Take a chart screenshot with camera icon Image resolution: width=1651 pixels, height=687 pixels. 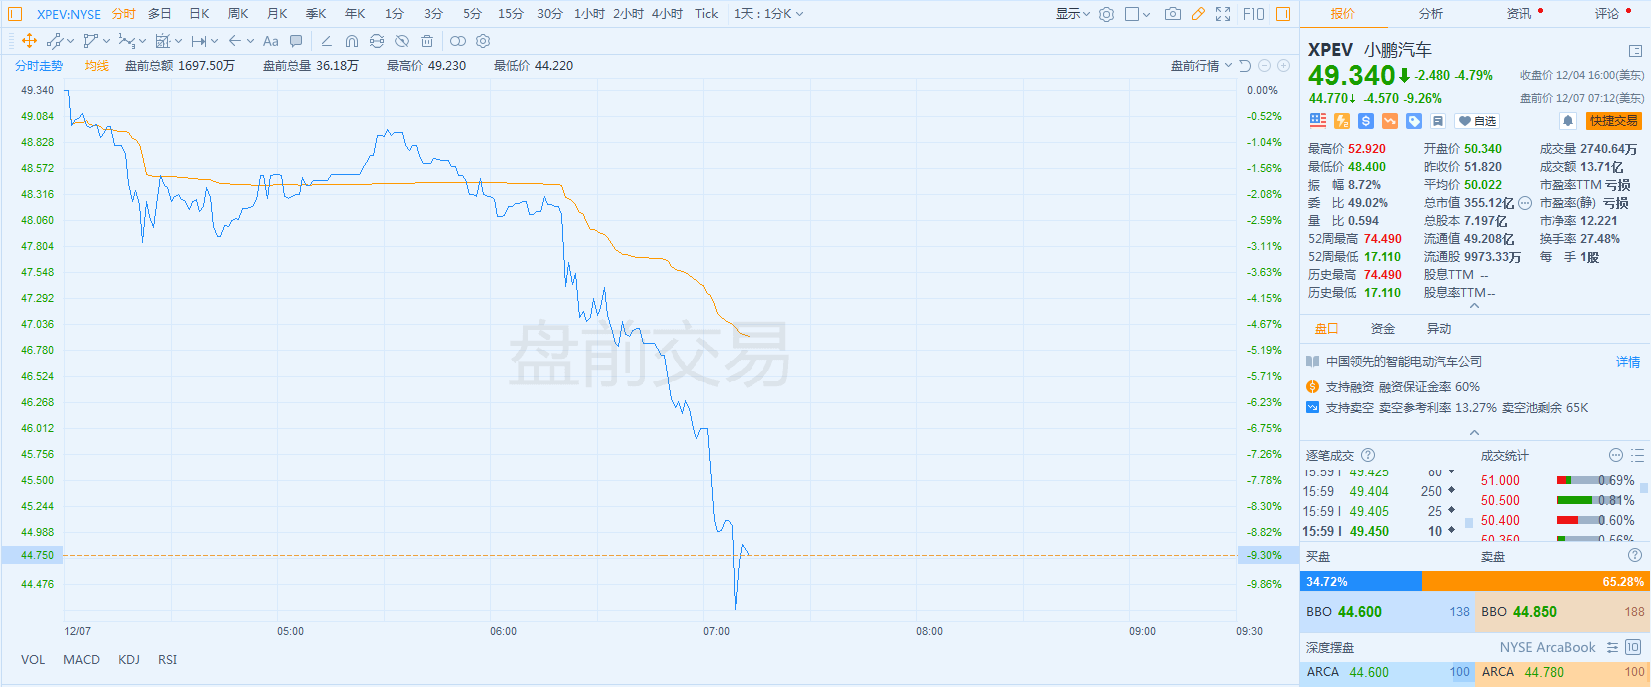point(1173,14)
